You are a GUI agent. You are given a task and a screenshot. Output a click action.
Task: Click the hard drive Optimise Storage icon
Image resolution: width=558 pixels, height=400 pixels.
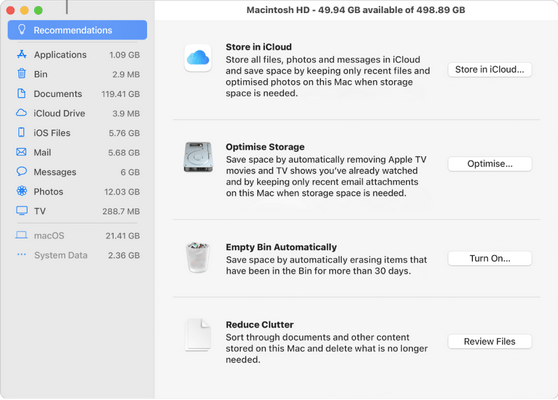pyautogui.click(x=198, y=157)
